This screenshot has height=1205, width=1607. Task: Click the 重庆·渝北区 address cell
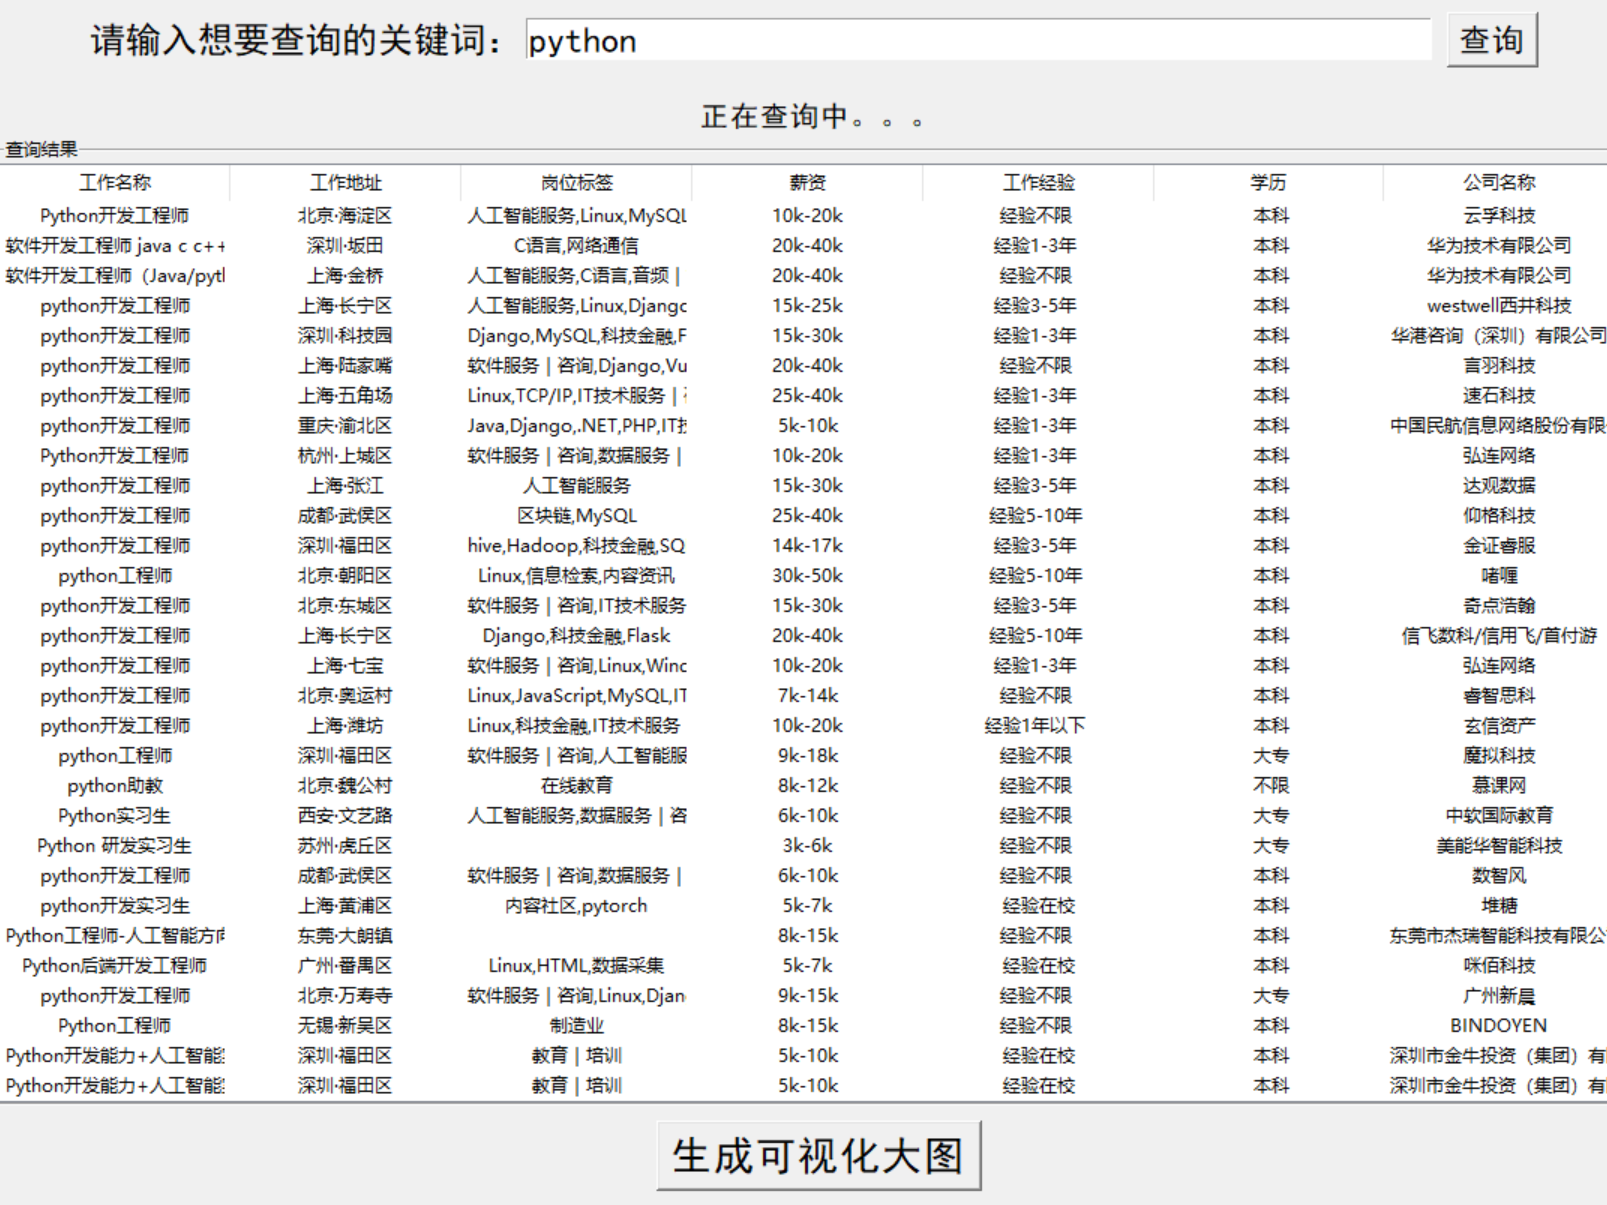(345, 425)
